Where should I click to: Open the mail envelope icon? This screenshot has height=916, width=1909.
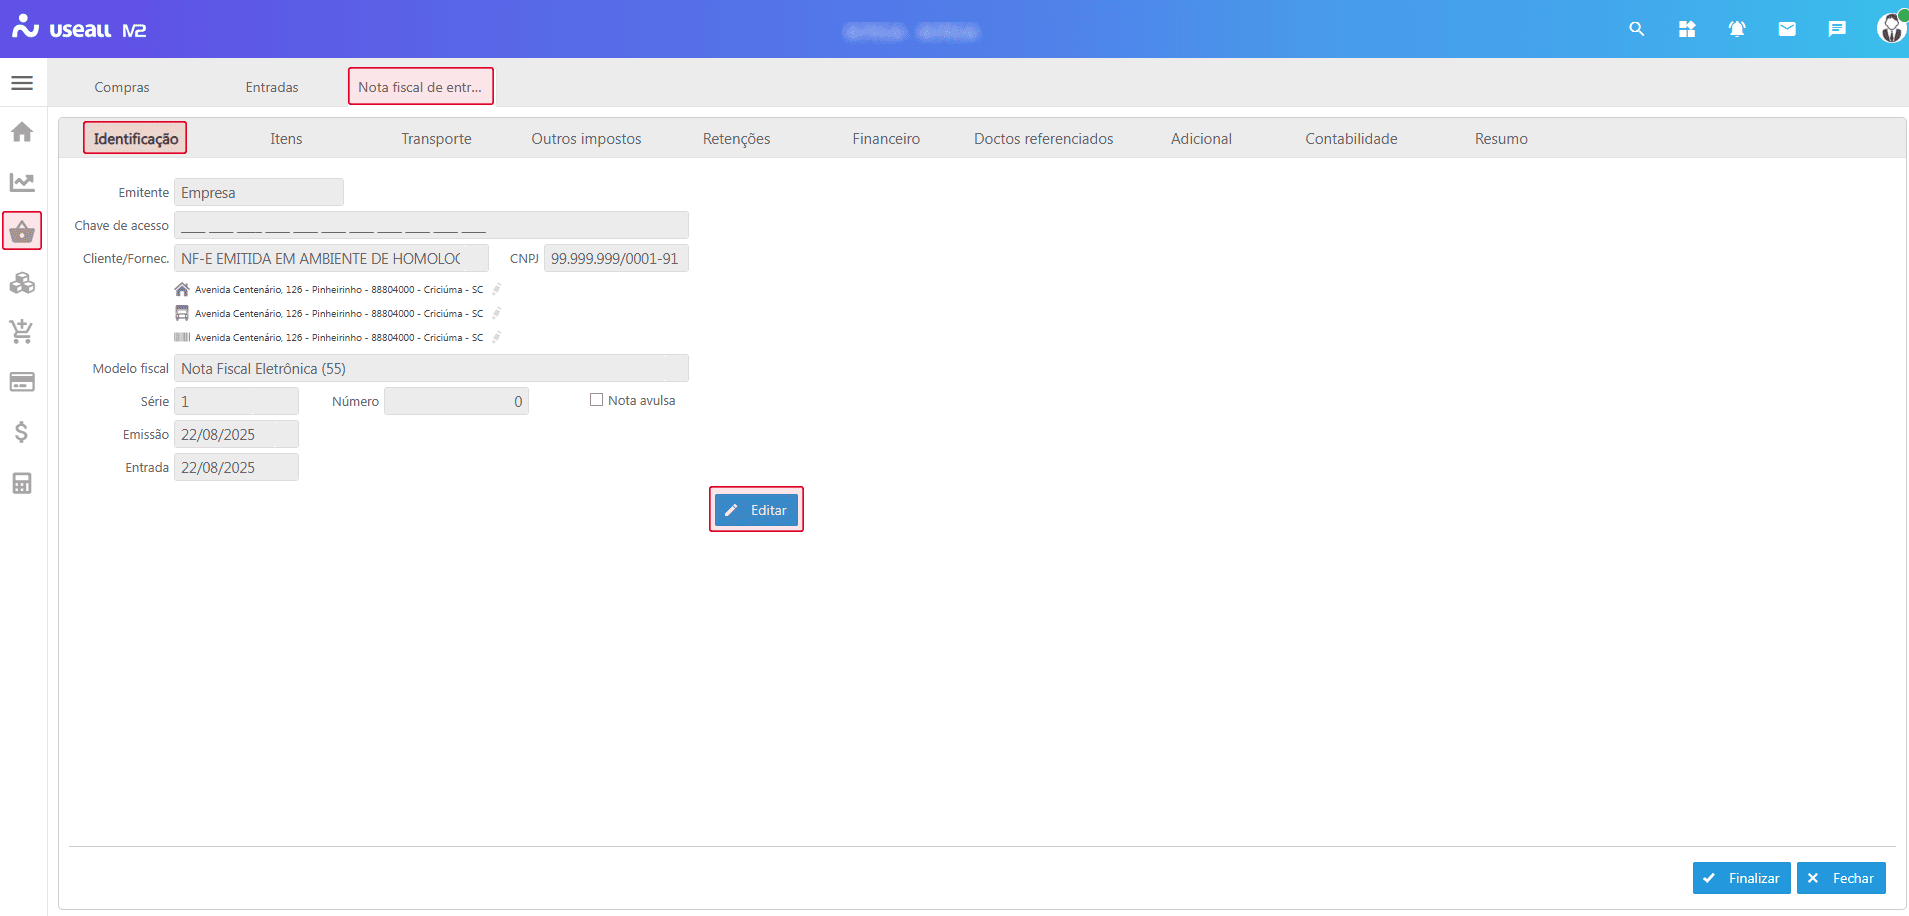coord(1787,29)
